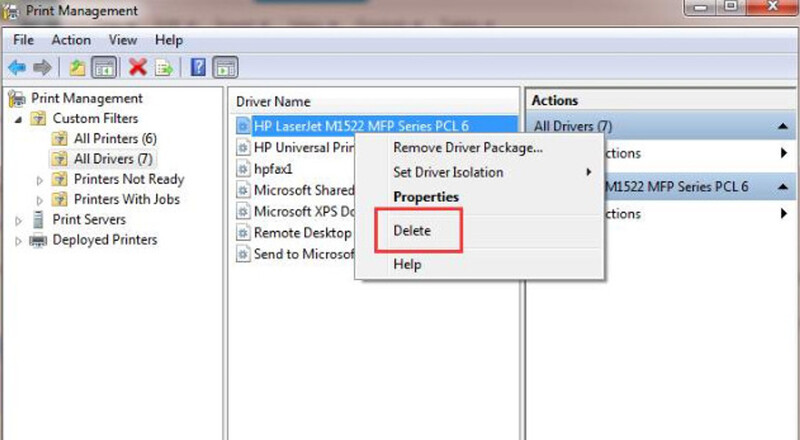Open the Action menu

tap(71, 40)
